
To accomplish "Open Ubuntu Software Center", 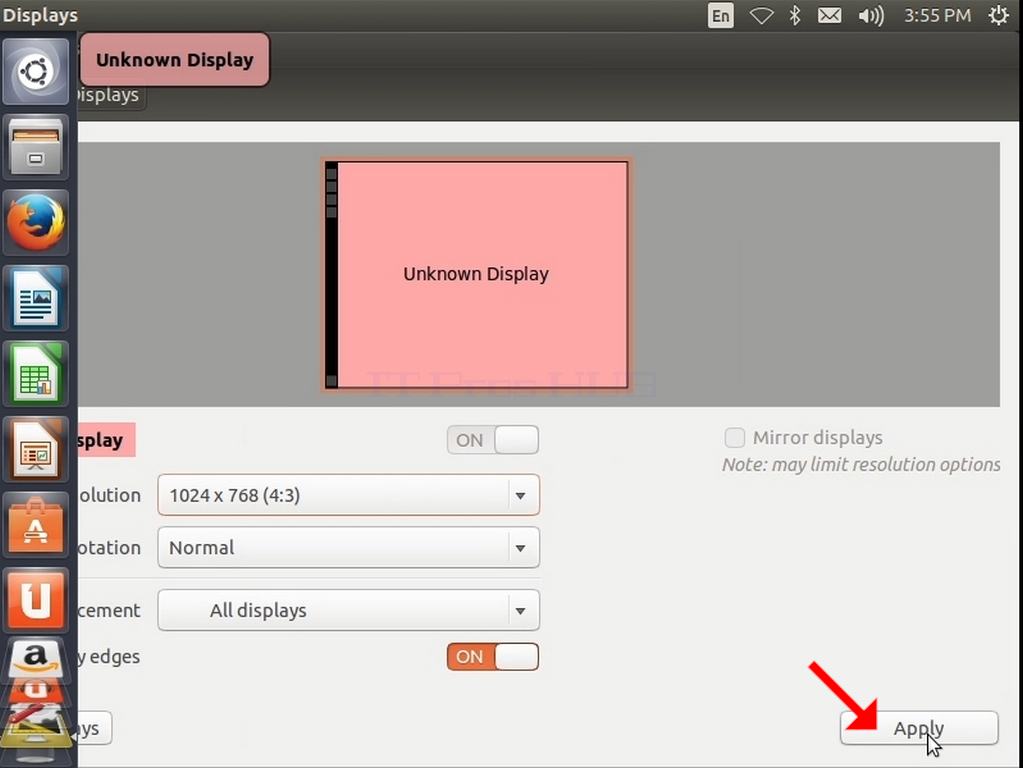I will 35,526.
